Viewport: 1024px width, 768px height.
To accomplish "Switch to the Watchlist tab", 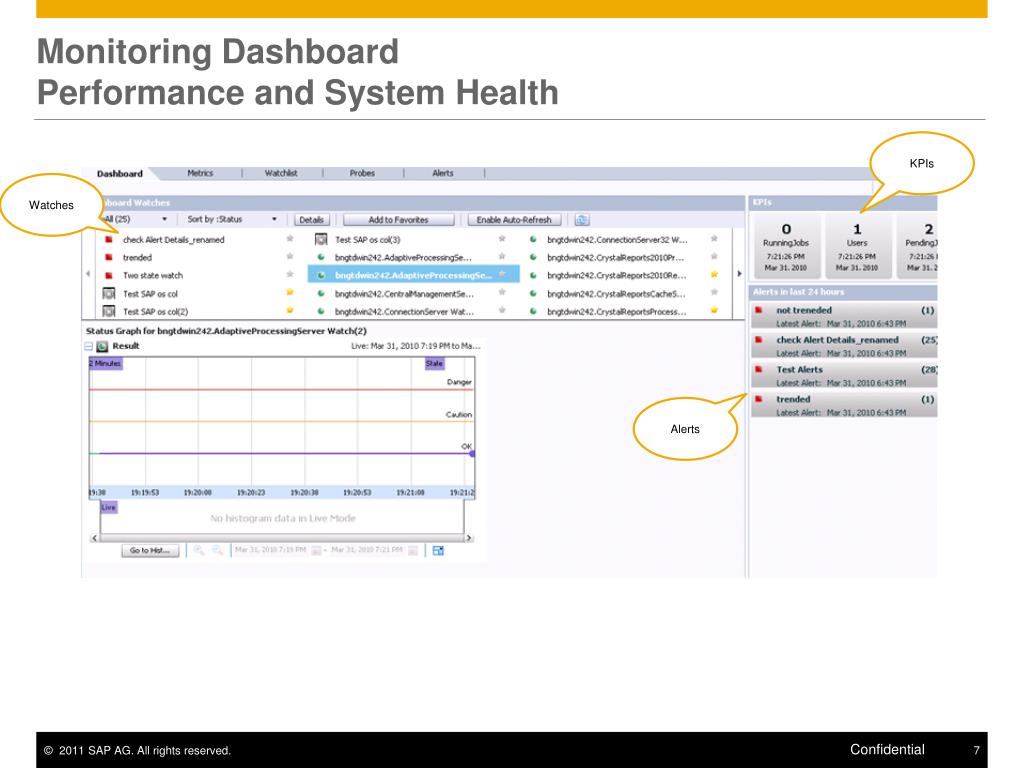I will [281, 173].
